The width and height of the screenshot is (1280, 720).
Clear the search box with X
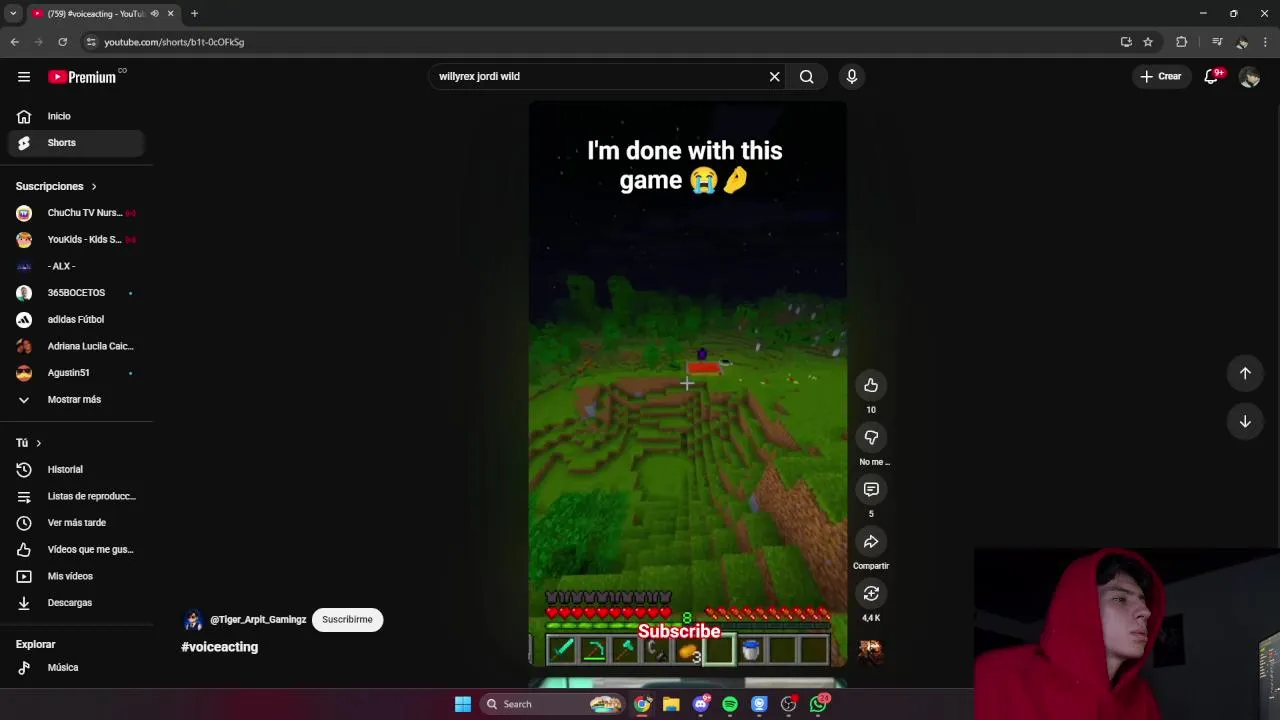click(774, 77)
